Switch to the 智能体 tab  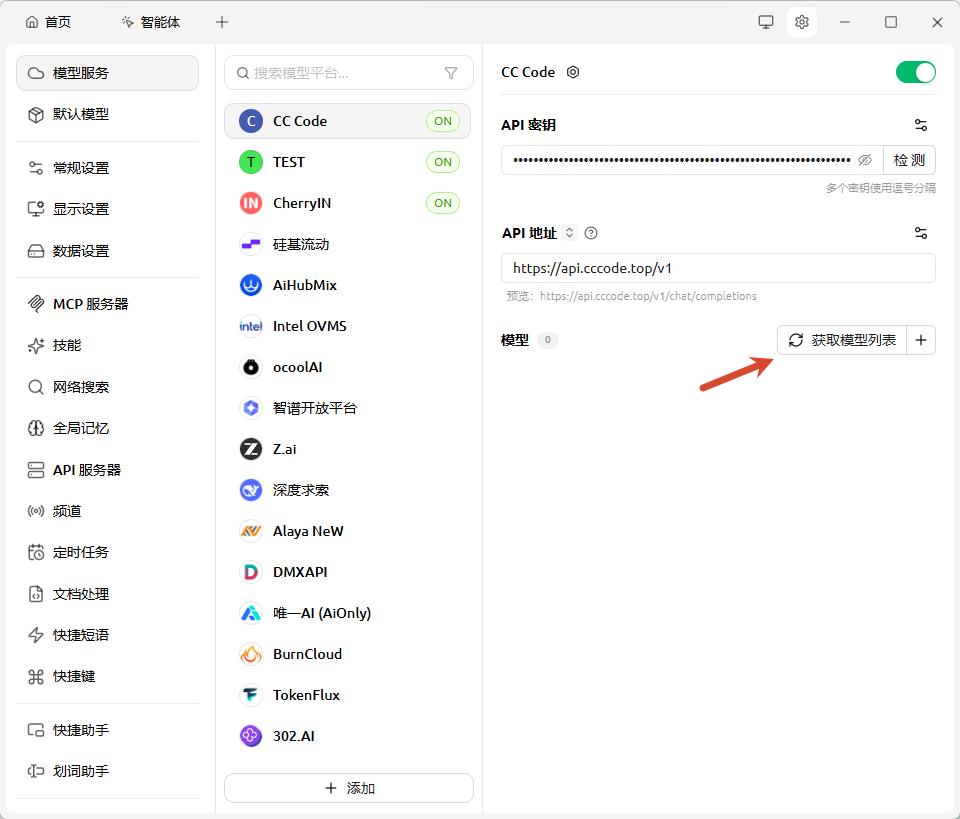click(x=151, y=22)
